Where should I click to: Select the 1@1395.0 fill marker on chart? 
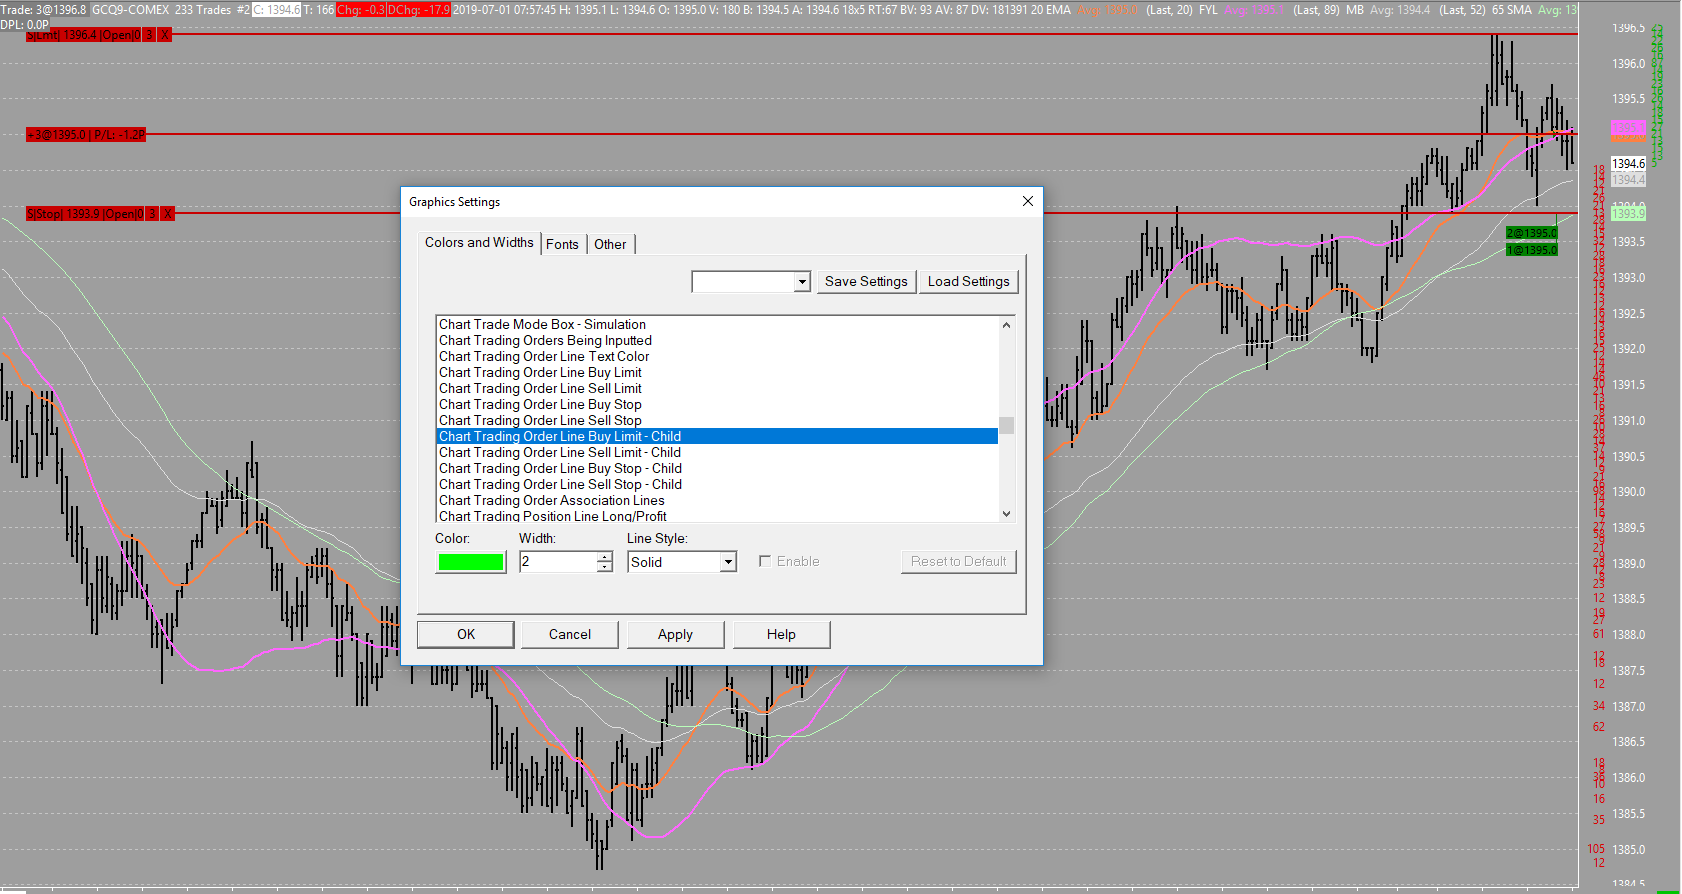click(1532, 250)
